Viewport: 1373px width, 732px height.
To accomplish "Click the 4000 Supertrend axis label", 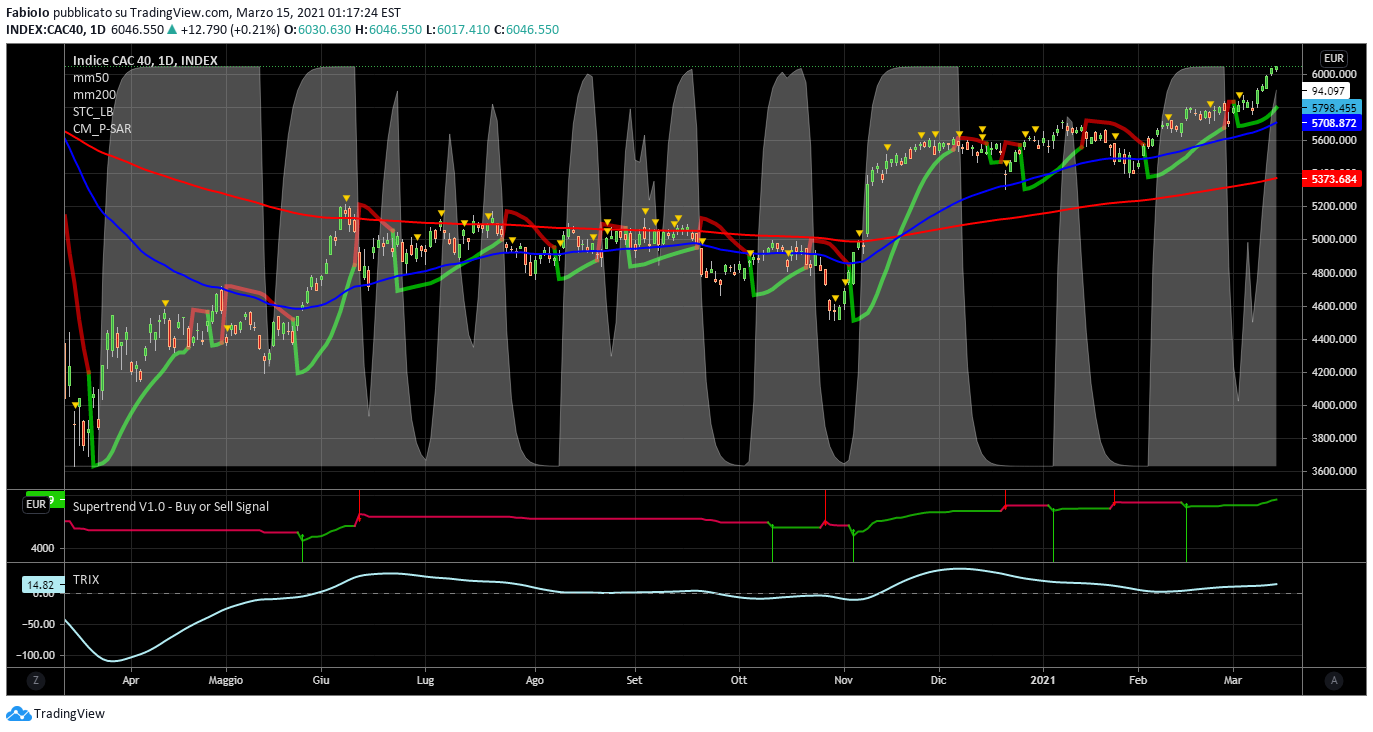I will click(42, 548).
